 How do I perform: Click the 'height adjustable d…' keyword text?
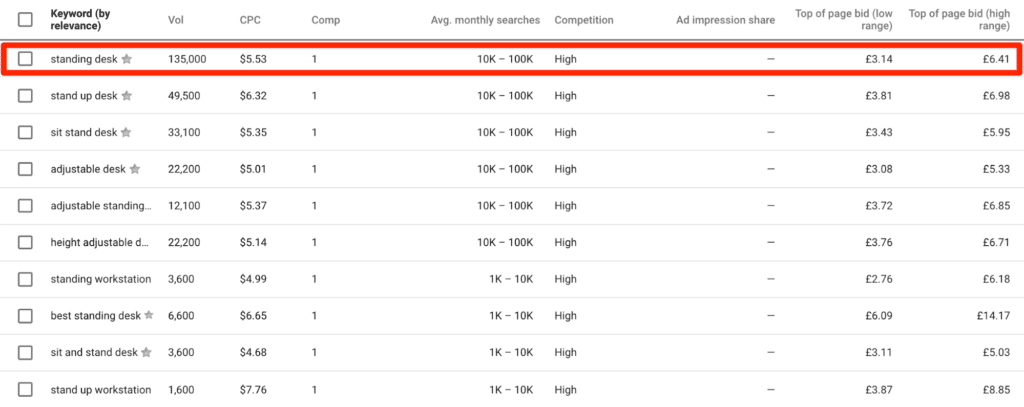coord(99,242)
